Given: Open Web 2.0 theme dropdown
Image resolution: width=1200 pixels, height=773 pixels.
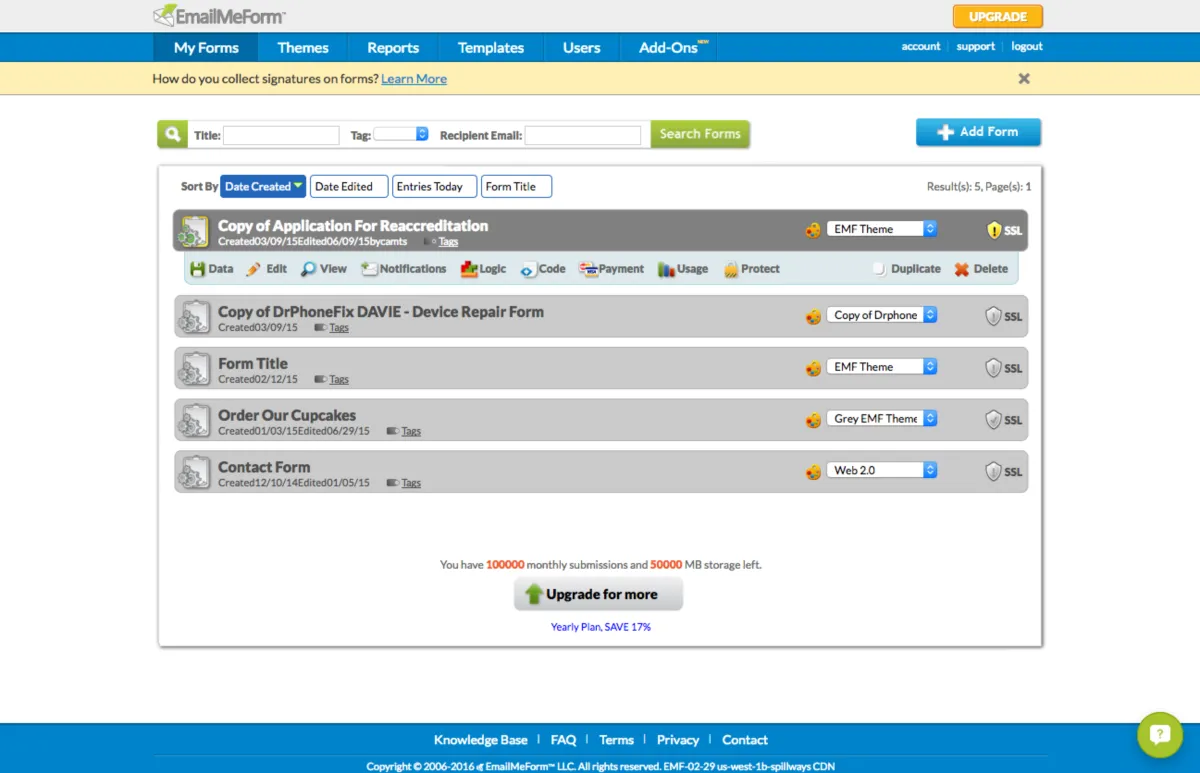Looking at the screenshot, I should coord(882,470).
